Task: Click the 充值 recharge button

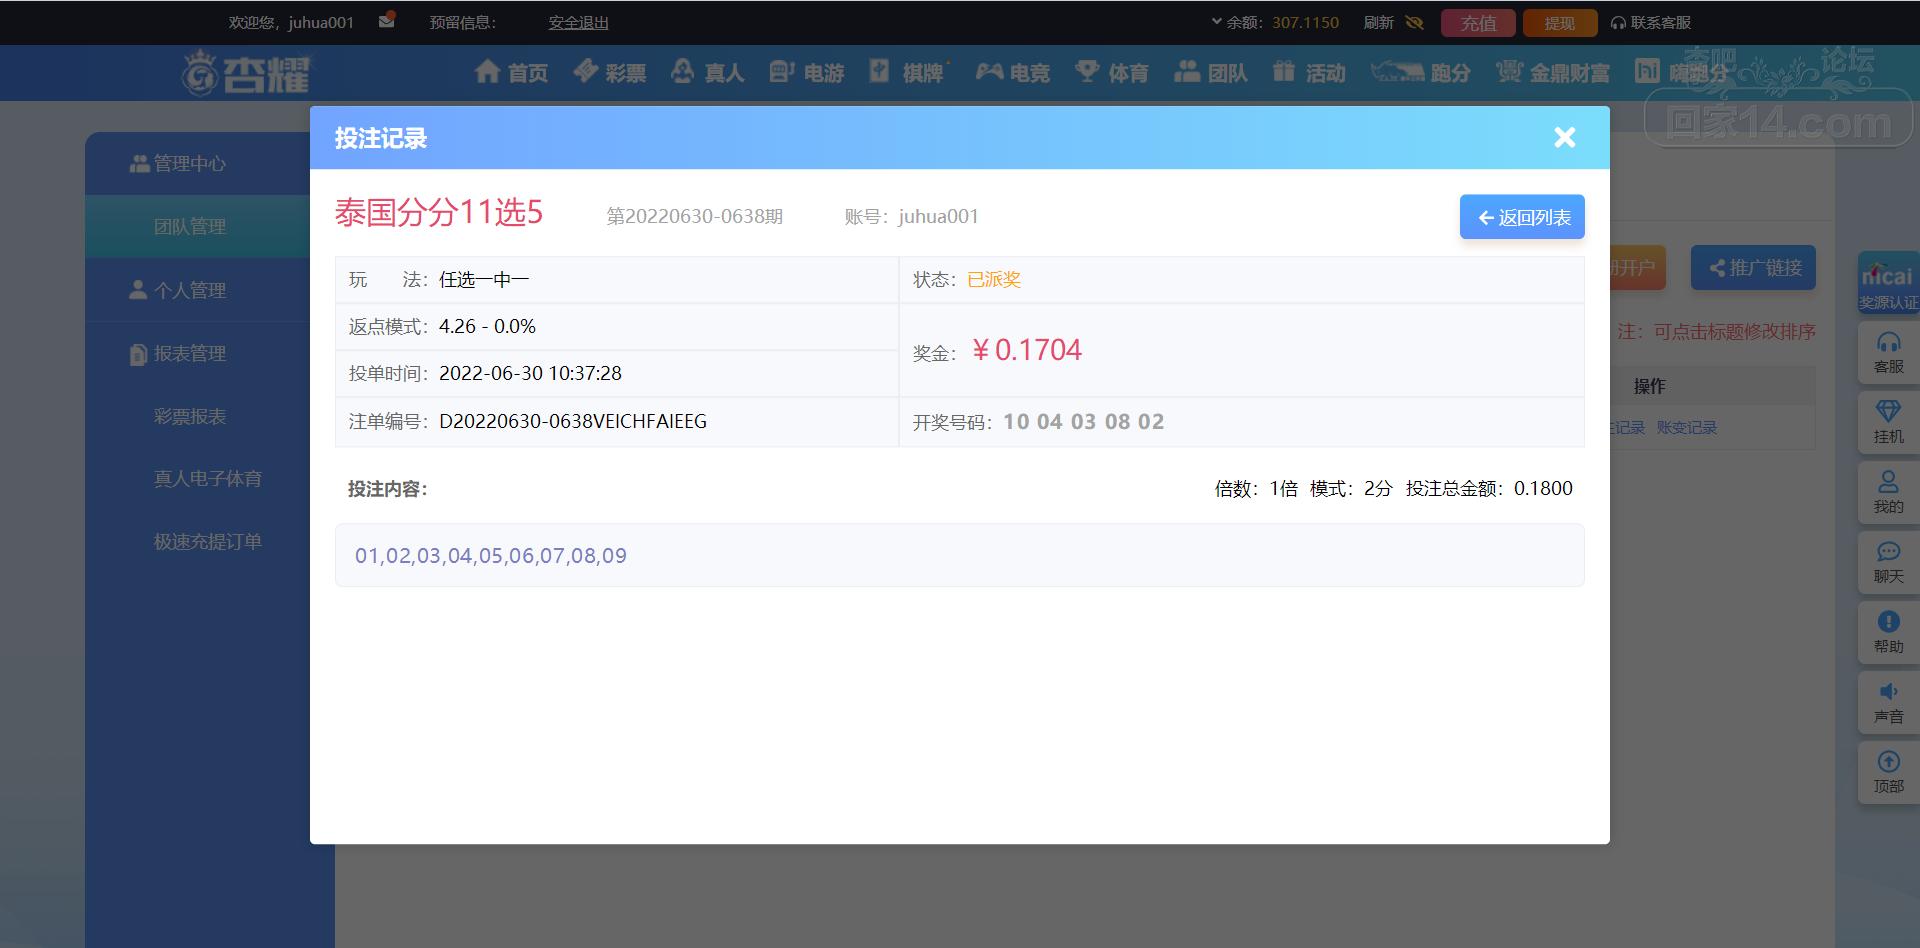Action: tap(1478, 23)
